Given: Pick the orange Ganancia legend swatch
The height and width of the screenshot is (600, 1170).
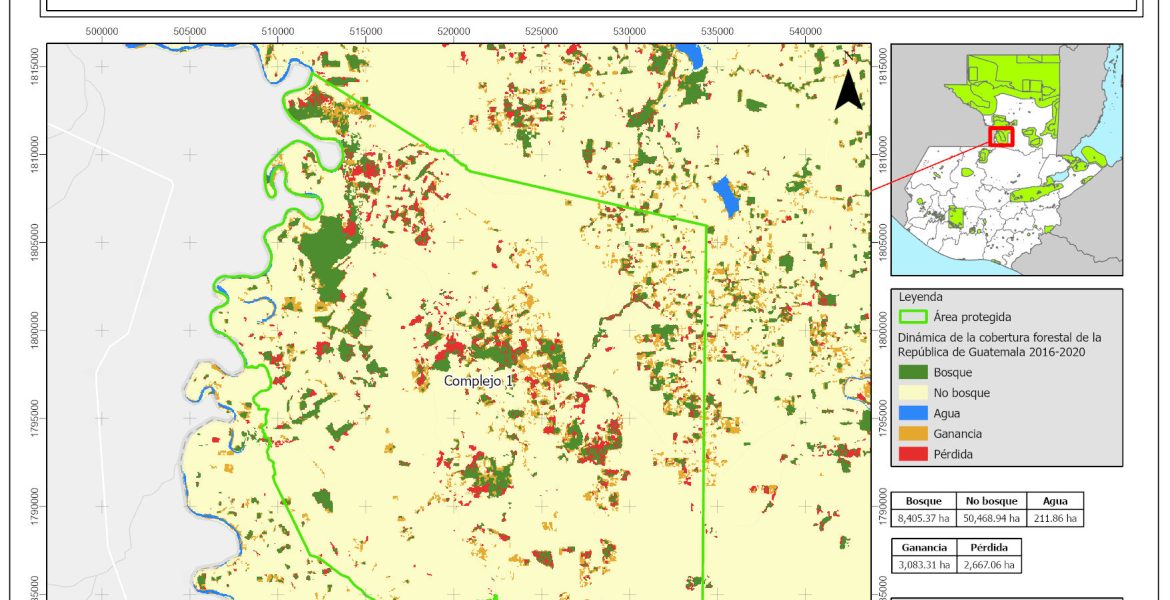Looking at the screenshot, I should point(911,433).
